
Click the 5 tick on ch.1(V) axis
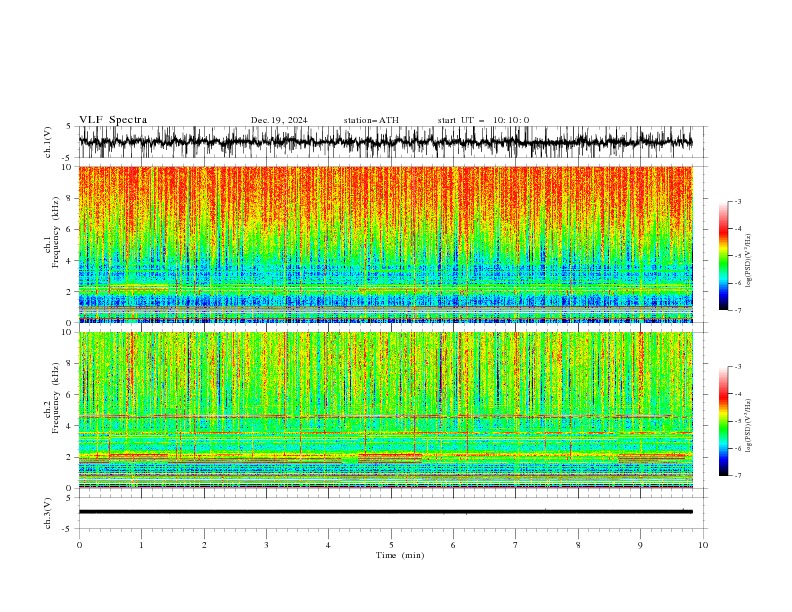tap(69, 126)
